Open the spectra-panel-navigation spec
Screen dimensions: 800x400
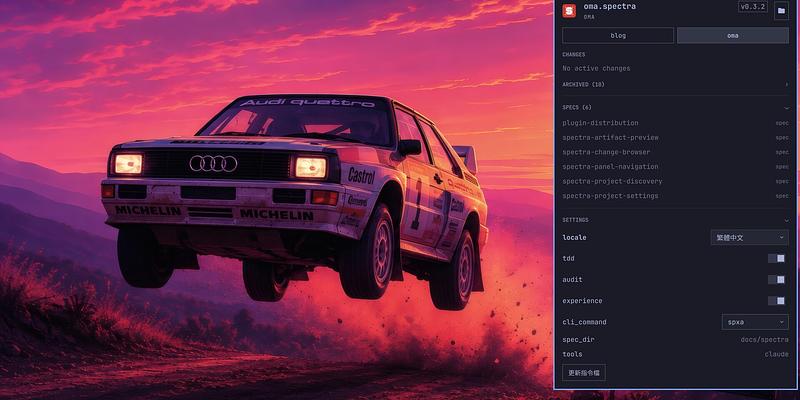676,167
